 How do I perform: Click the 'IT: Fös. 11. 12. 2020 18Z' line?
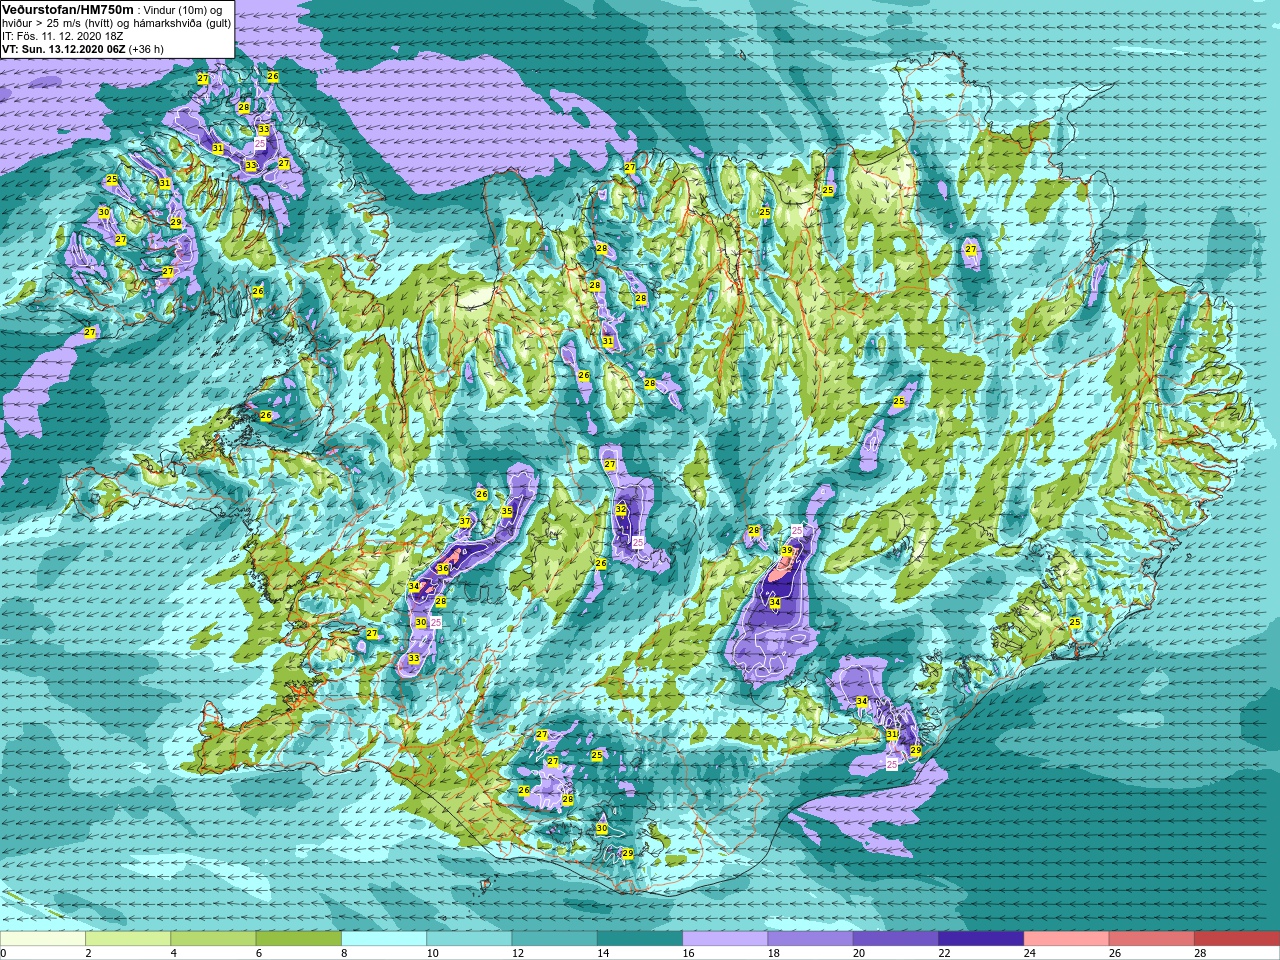63,35
